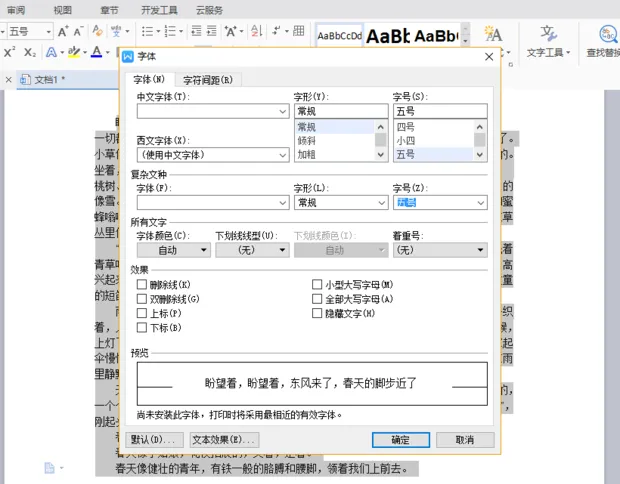
Task: Select 倾斜 (italic) in font style list
Action: (335, 141)
